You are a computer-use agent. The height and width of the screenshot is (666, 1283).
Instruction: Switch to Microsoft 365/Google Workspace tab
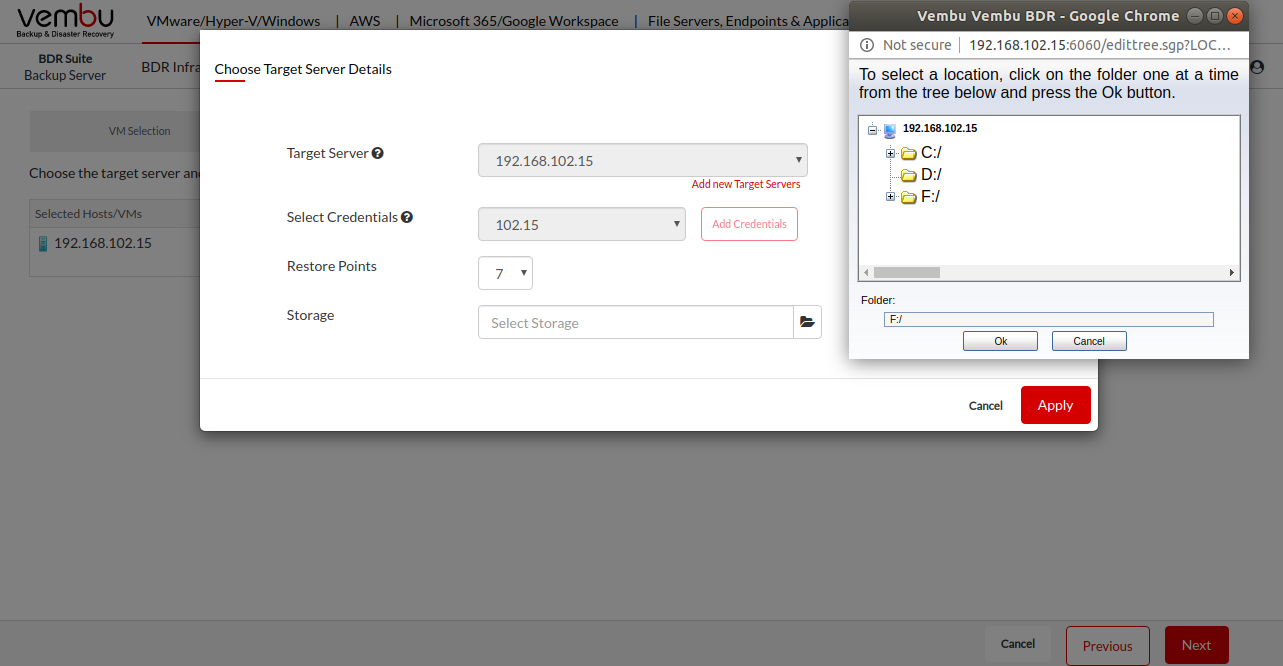coord(513,21)
